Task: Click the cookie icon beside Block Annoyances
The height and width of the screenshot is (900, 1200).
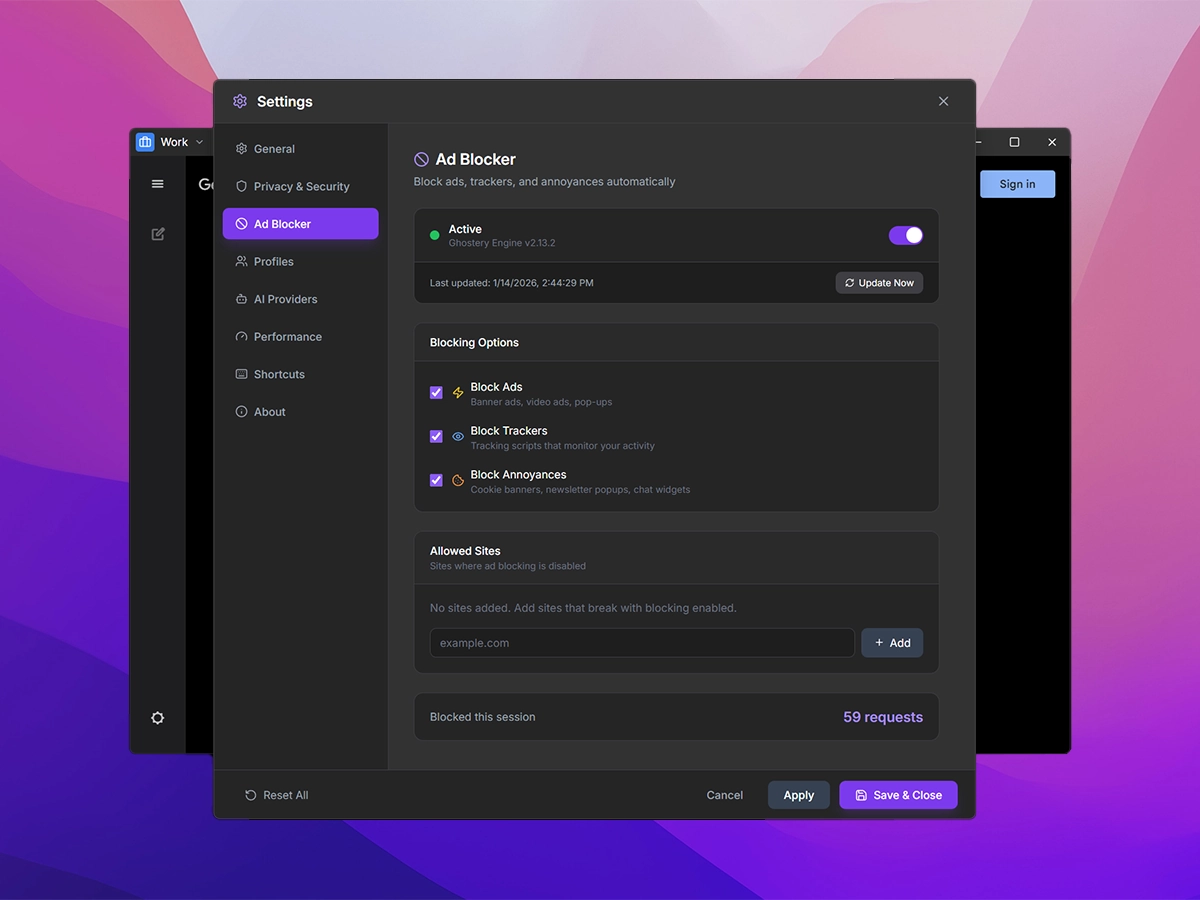Action: [458, 481]
